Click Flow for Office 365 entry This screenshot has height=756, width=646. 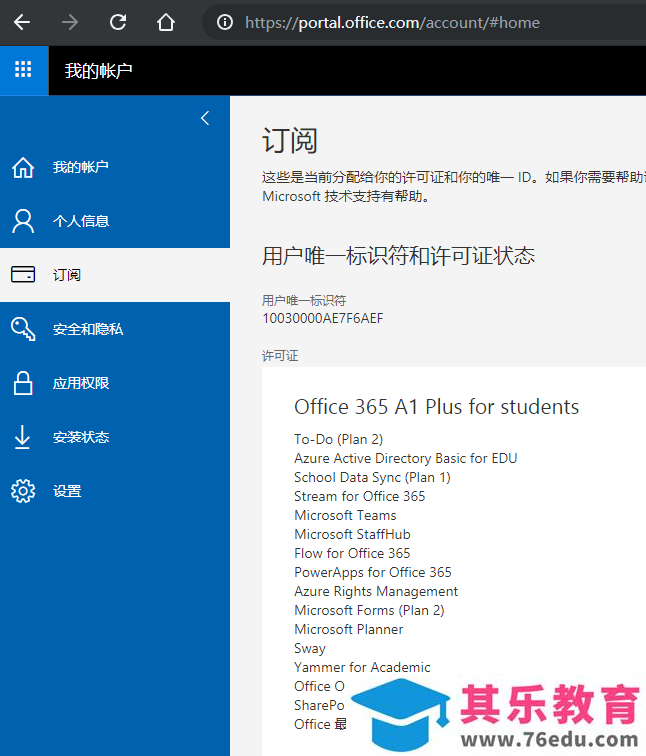click(x=352, y=553)
